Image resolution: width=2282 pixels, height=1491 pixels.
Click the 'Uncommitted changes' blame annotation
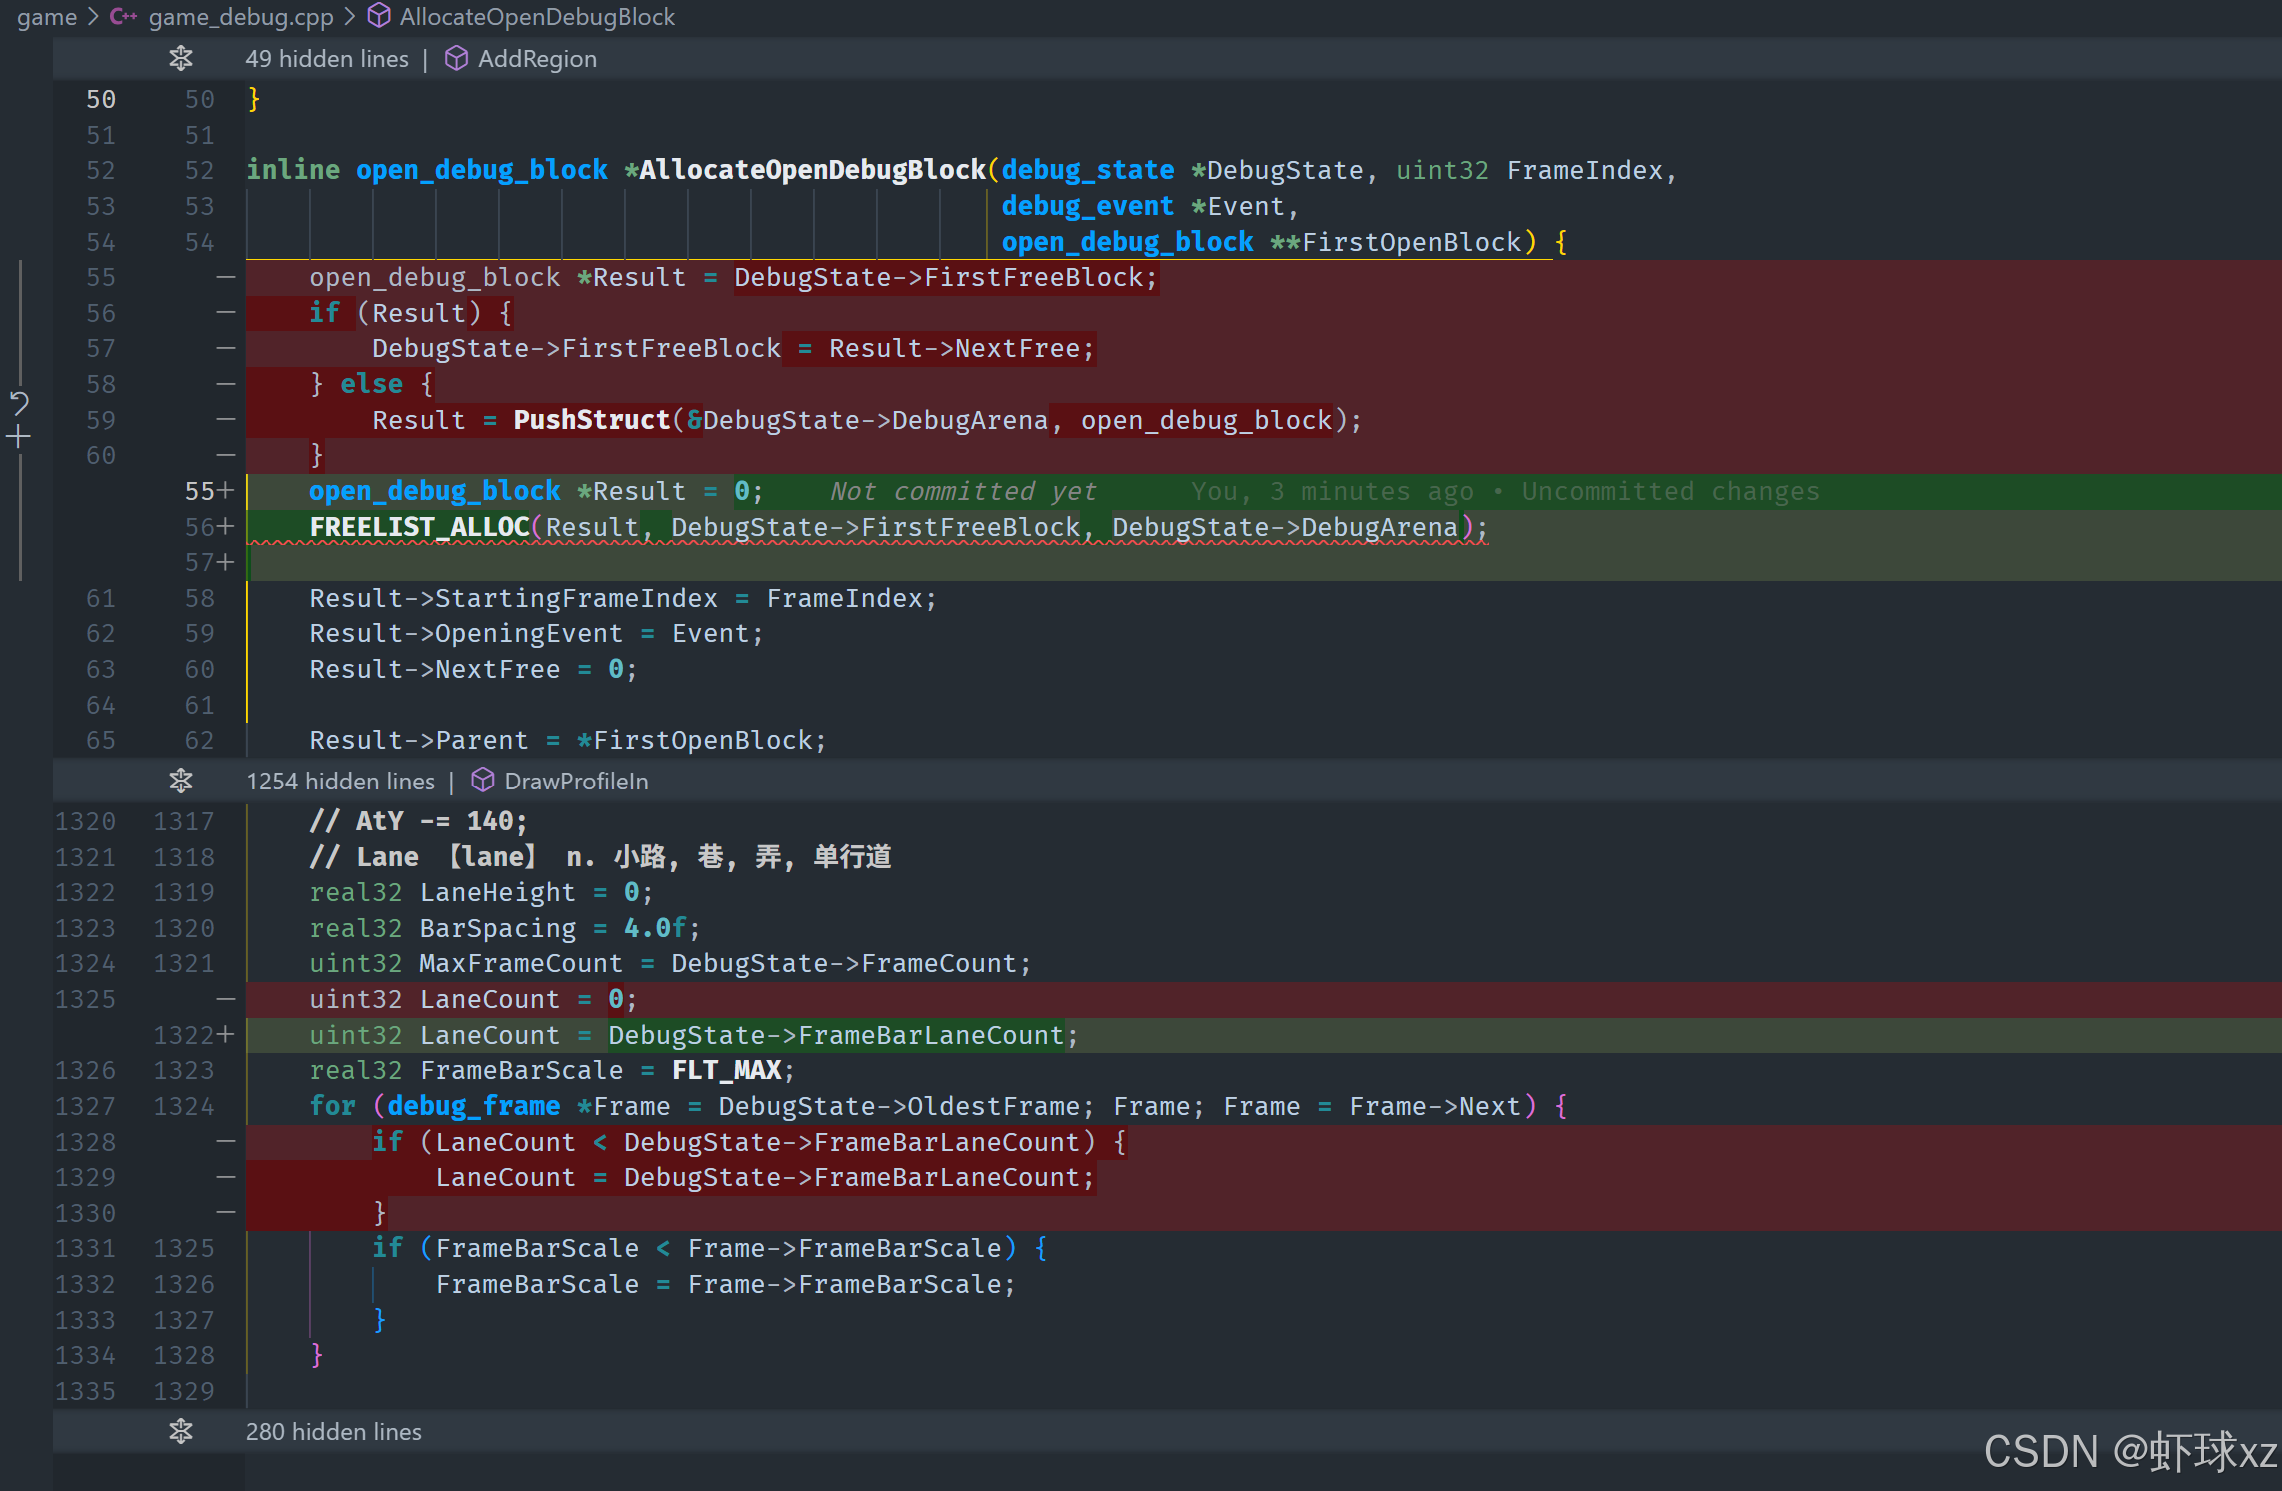(x=1670, y=491)
